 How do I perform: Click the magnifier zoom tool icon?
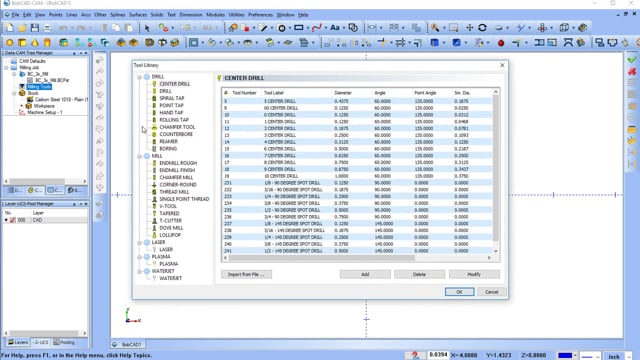pos(435,28)
